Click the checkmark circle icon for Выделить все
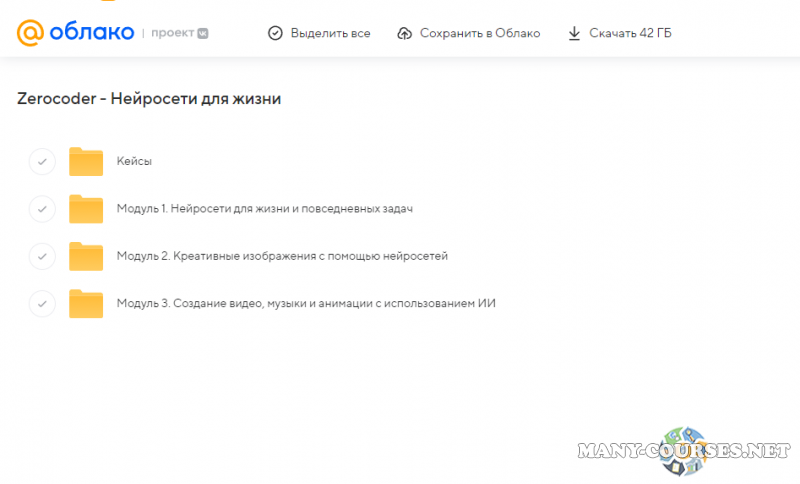800x484 pixels. pos(275,33)
